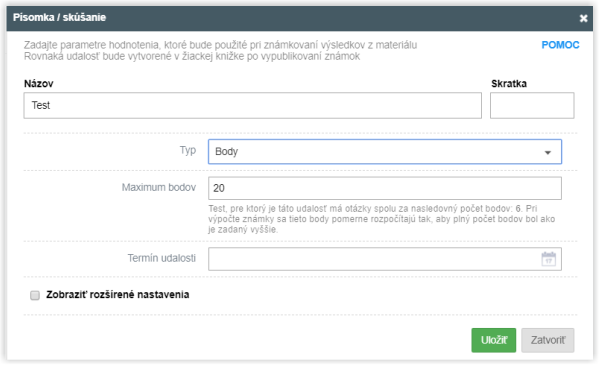Click the Skratka field label

509,84
